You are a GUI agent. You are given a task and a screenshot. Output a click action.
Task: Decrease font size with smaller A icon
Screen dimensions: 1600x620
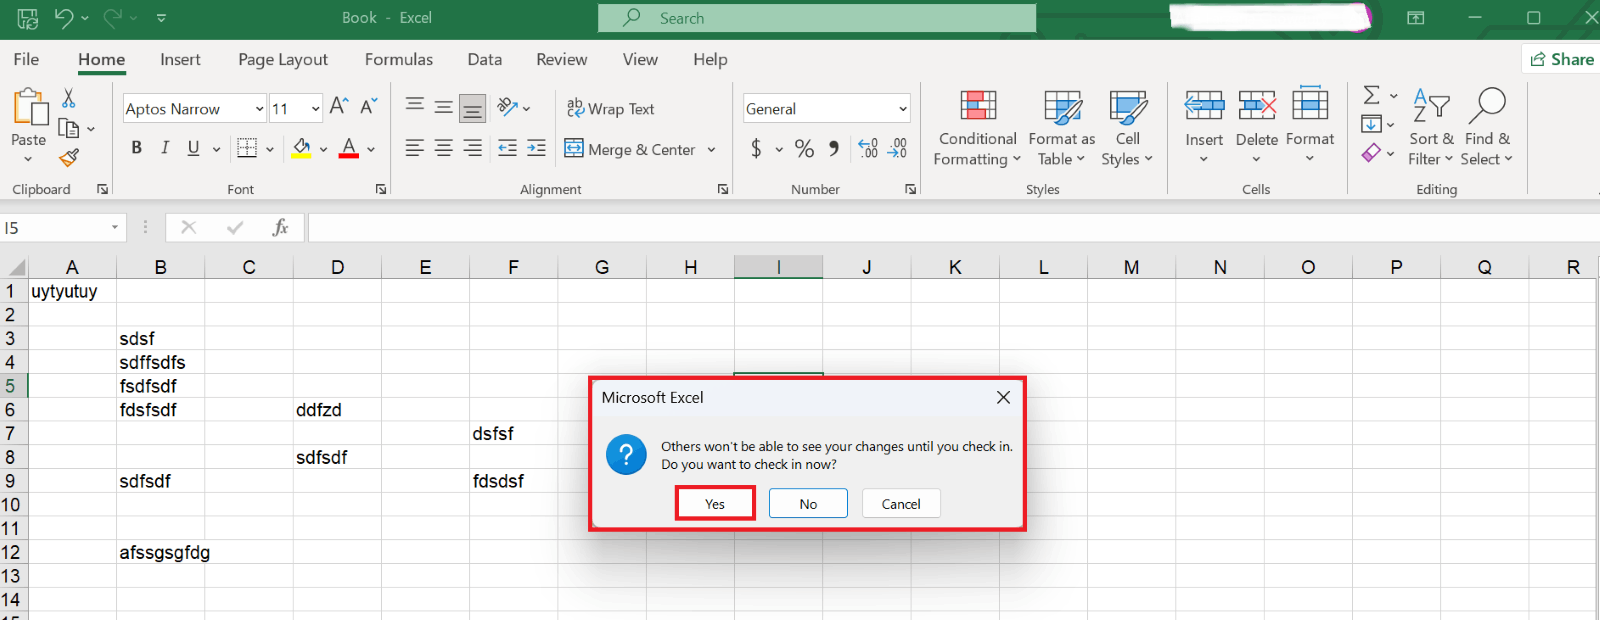pyautogui.click(x=369, y=106)
